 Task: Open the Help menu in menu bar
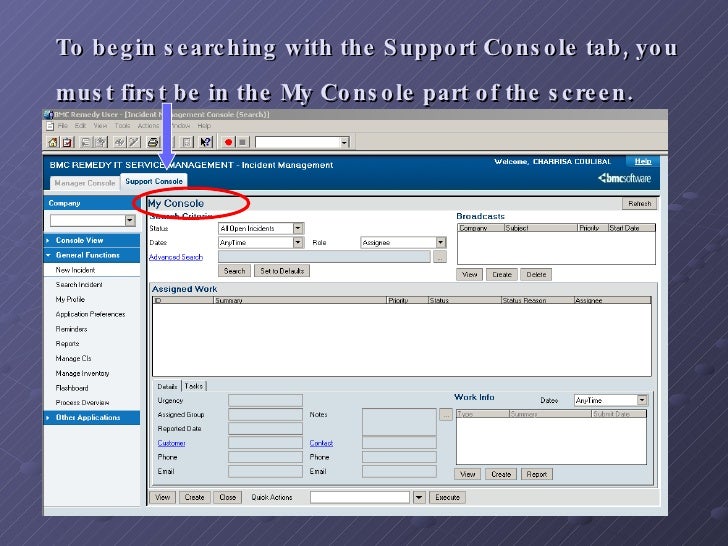204,126
